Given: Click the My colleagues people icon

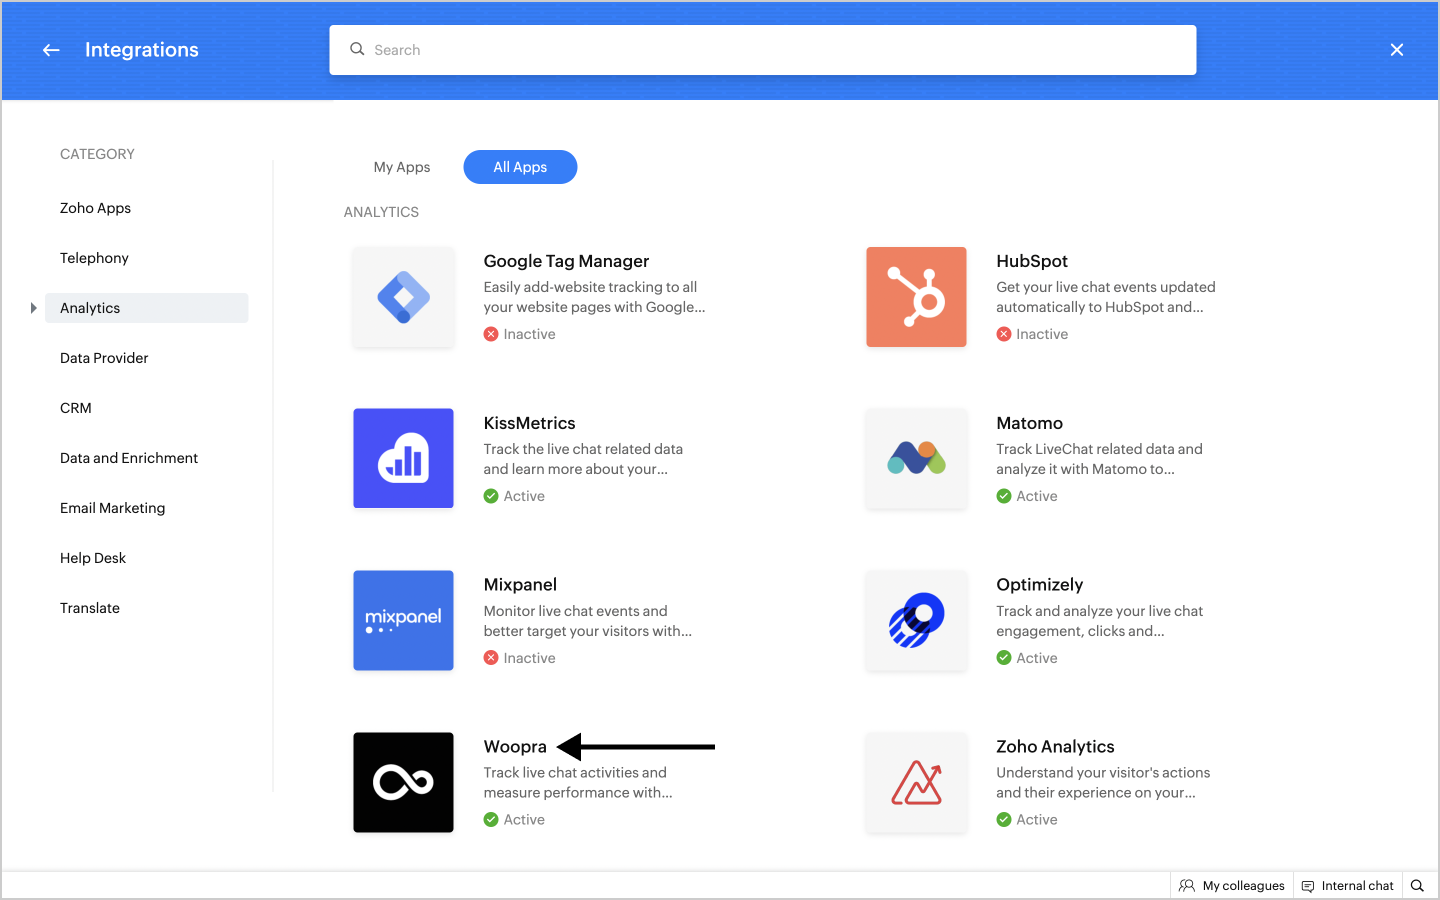Looking at the screenshot, I should 1187,886.
